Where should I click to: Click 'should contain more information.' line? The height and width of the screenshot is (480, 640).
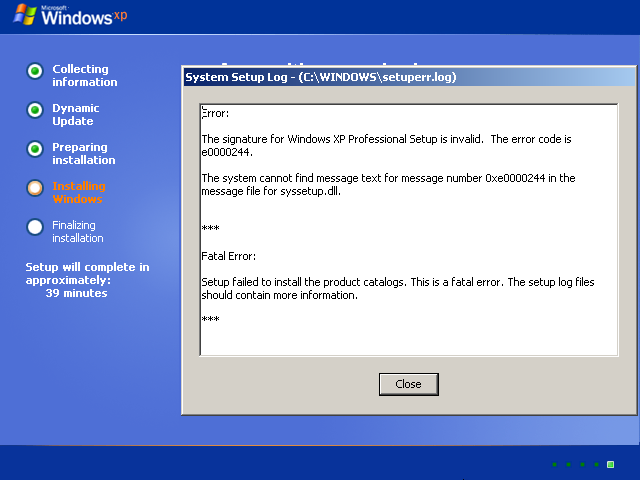pos(280,295)
